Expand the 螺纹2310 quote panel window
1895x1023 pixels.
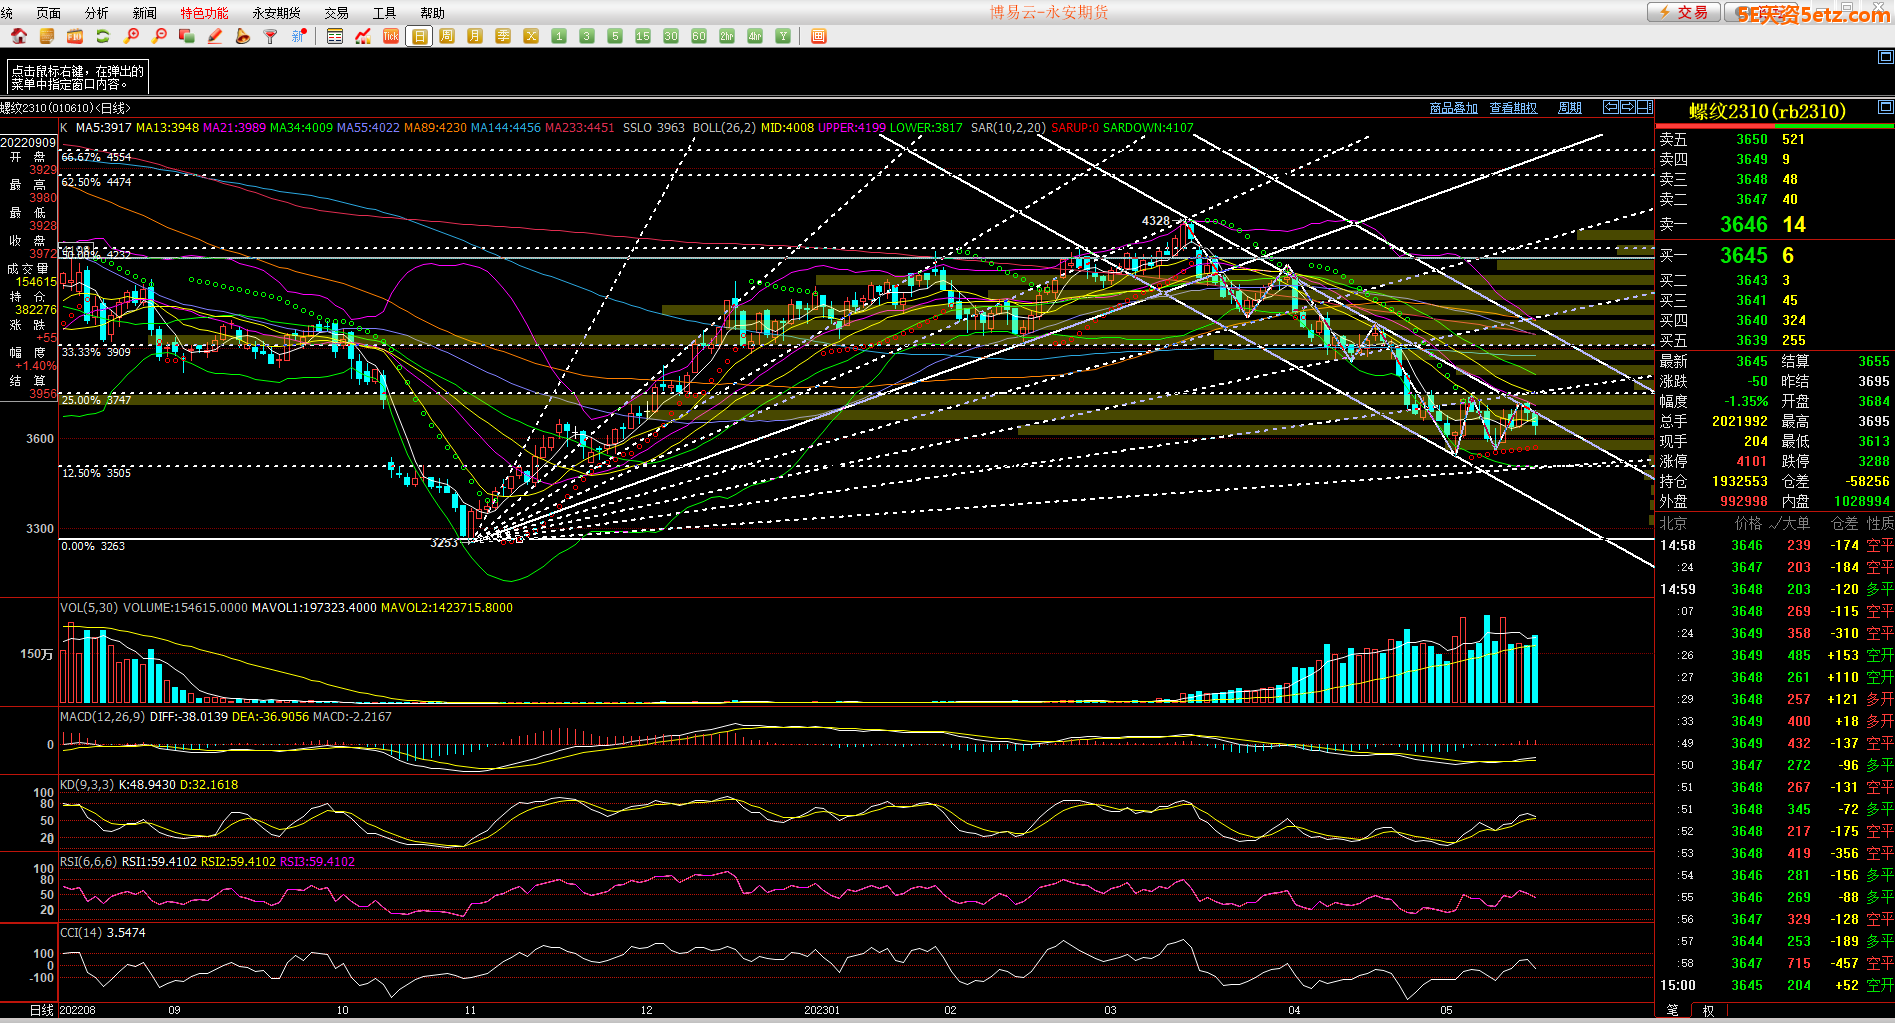1885,107
